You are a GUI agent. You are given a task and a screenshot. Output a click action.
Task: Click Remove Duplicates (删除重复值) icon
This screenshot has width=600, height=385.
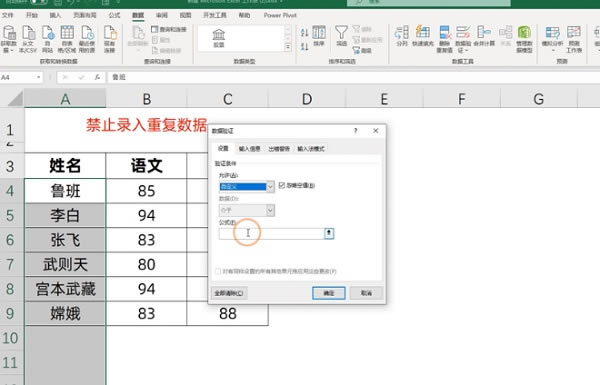445,39
